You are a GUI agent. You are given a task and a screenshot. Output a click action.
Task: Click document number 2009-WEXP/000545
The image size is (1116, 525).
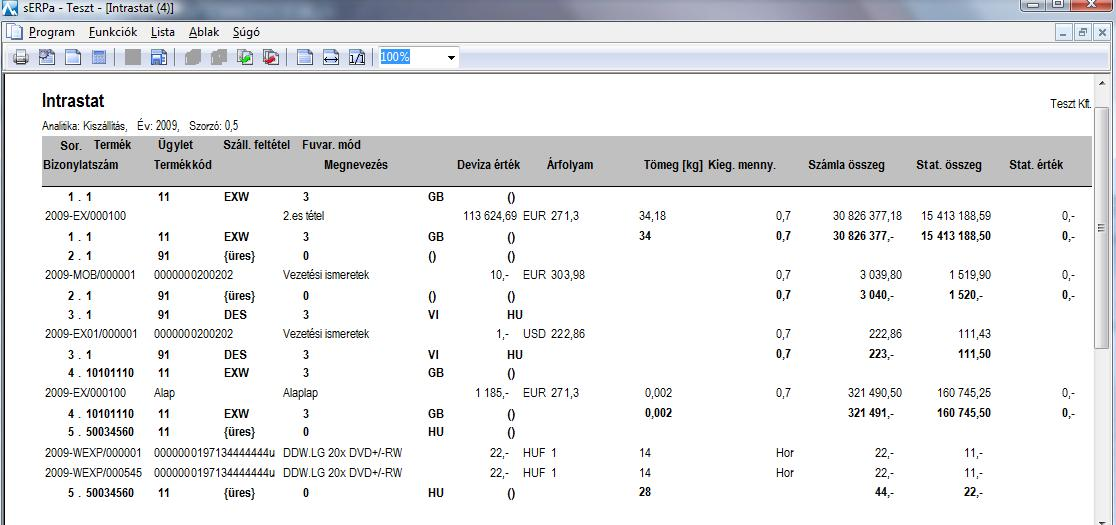coord(93,472)
